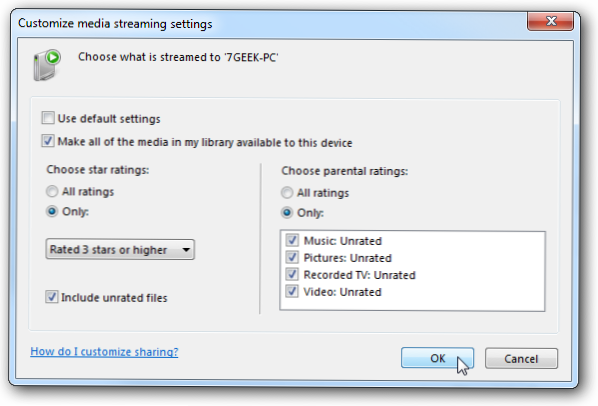Confirm settings with the OK button

pos(437,358)
